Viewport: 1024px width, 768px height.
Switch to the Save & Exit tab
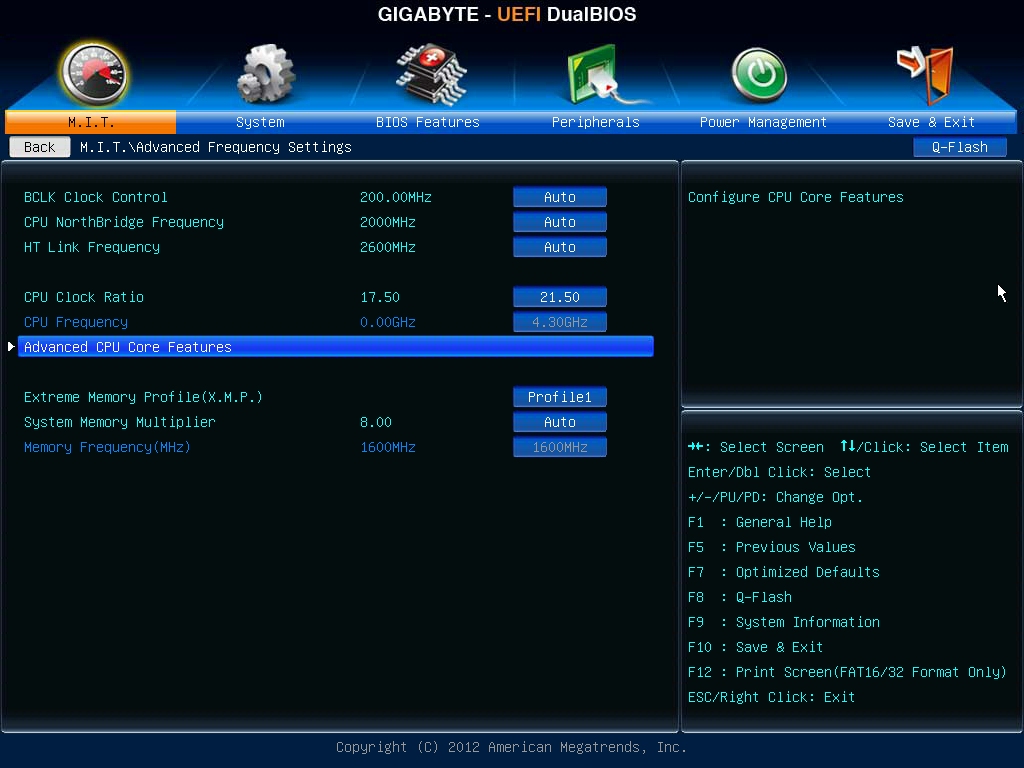tap(931, 122)
